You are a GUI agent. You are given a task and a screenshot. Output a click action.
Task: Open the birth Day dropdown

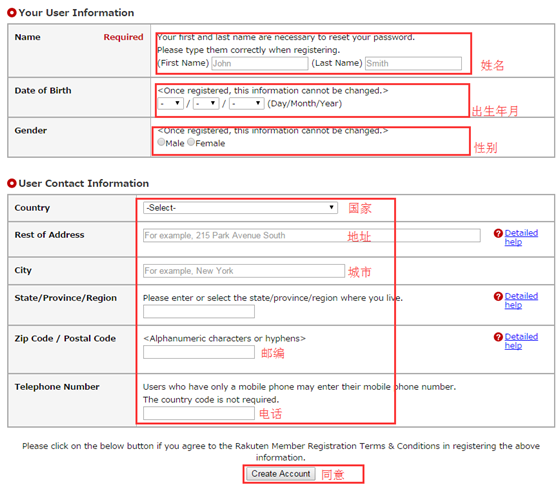170,104
